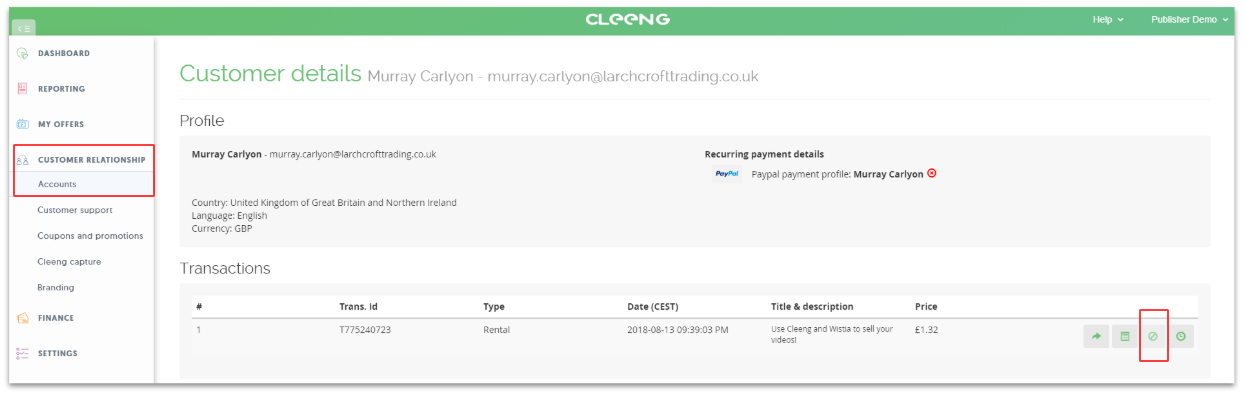Click the Cleeng logo in header
The image size is (1246, 396).
[628, 19]
